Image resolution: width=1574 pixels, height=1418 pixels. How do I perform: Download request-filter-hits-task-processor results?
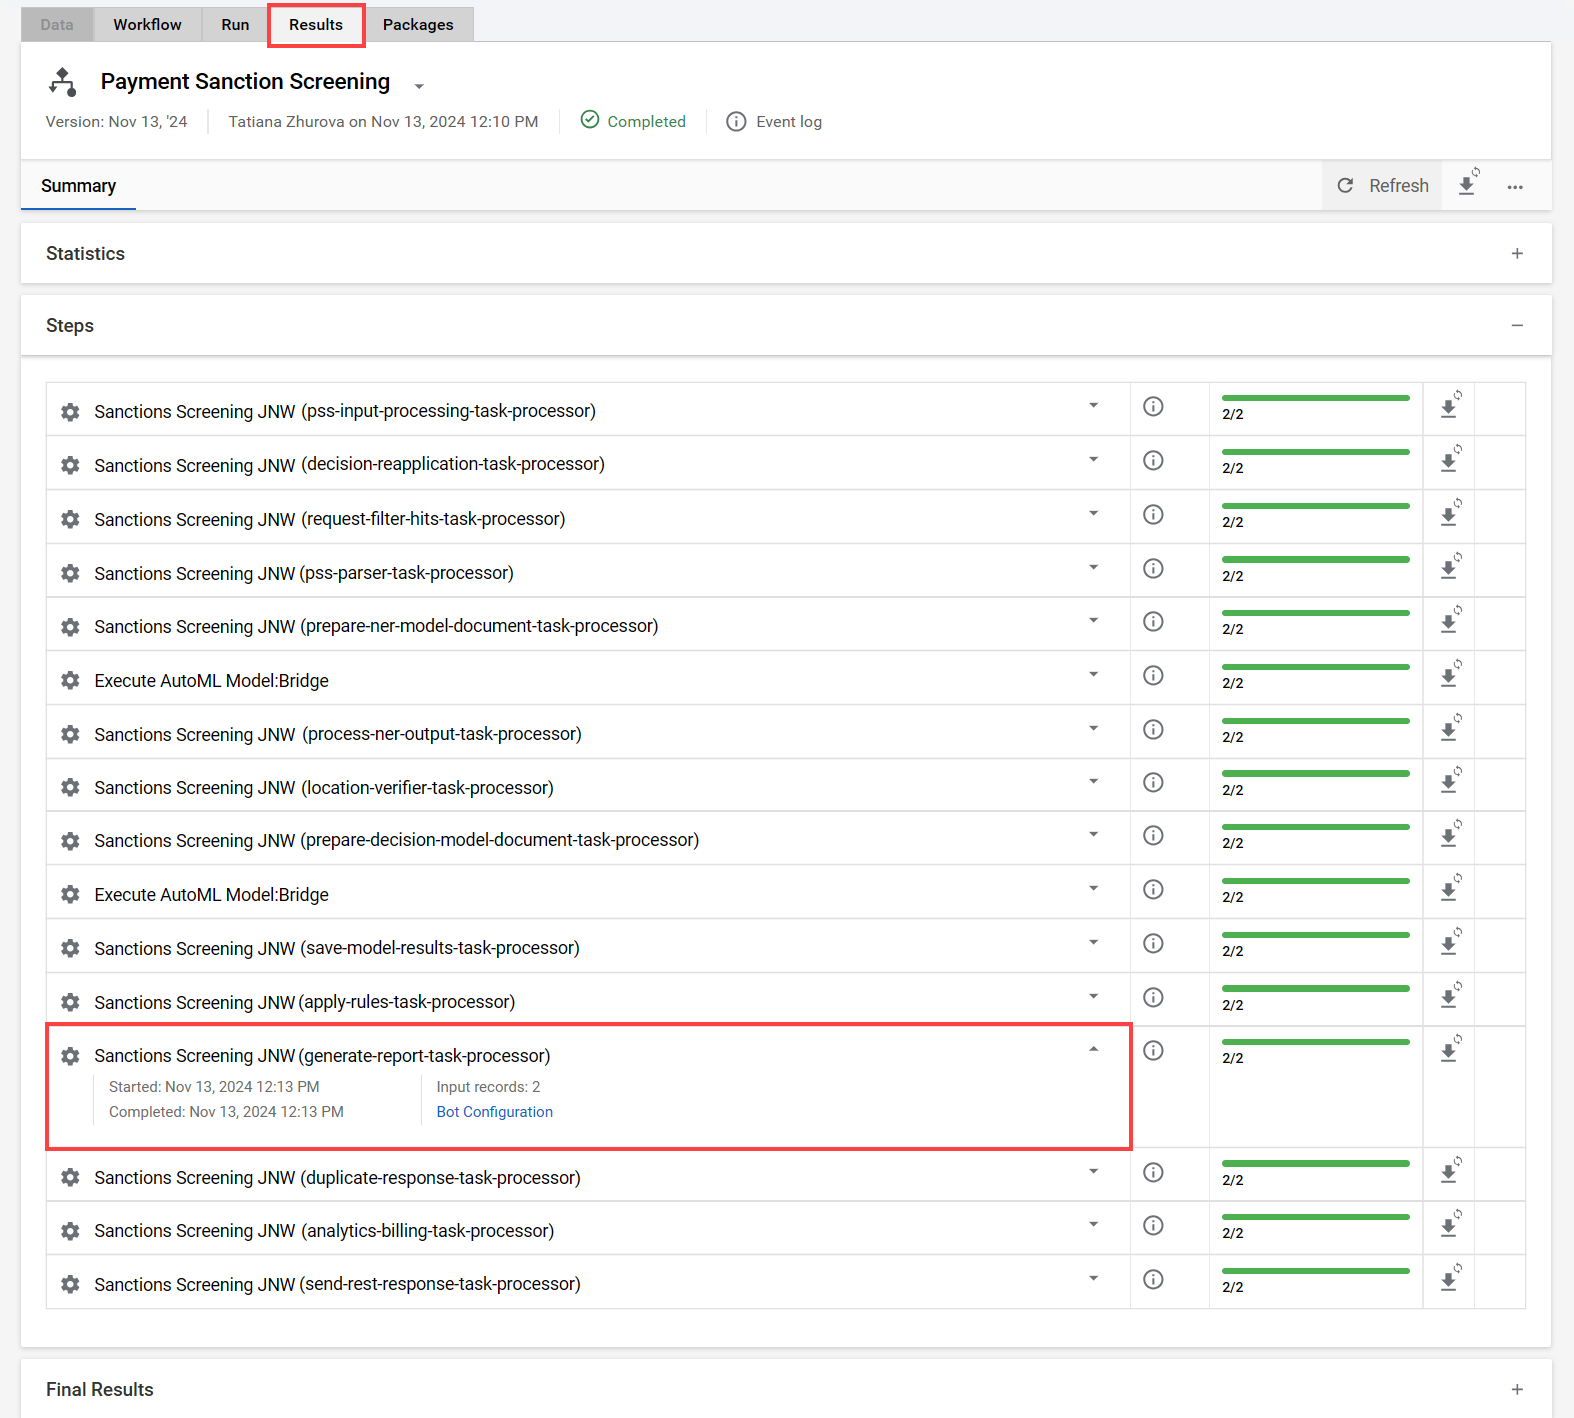pyautogui.click(x=1450, y=513)
